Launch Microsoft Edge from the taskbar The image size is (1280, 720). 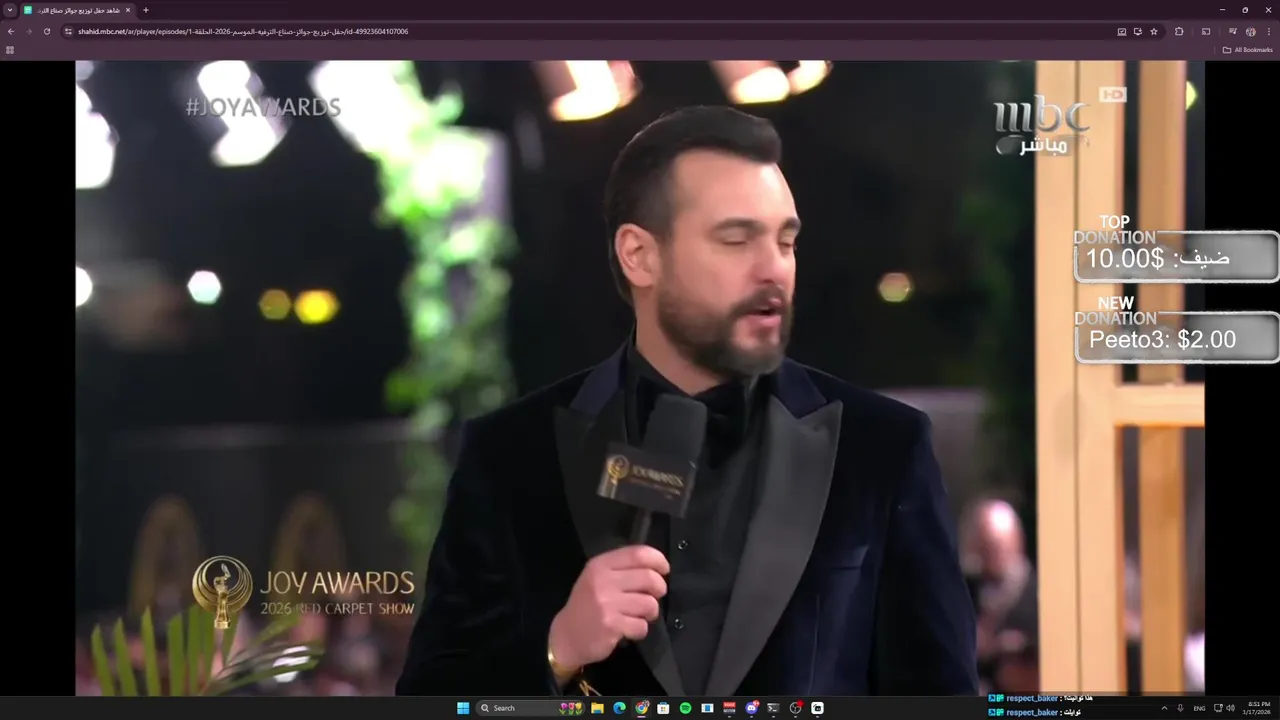pos(619,708)
